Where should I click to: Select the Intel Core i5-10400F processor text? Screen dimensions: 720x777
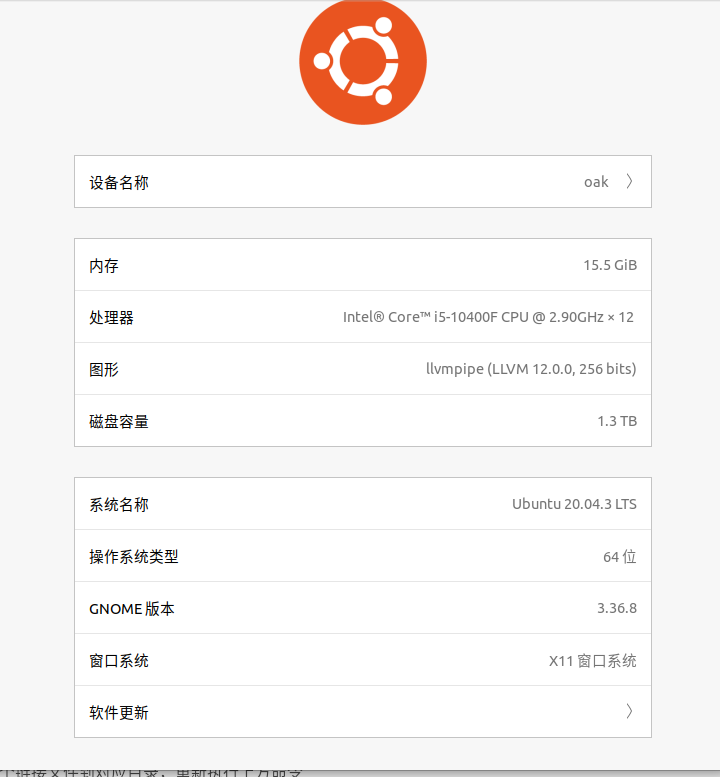[488, 317]
